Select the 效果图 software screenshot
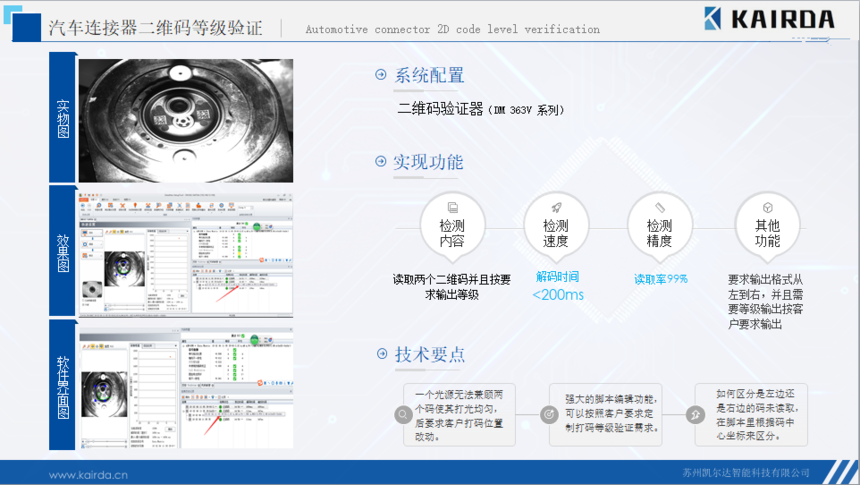The height and width of the screenshot is (485, 860). click(186, 253)
